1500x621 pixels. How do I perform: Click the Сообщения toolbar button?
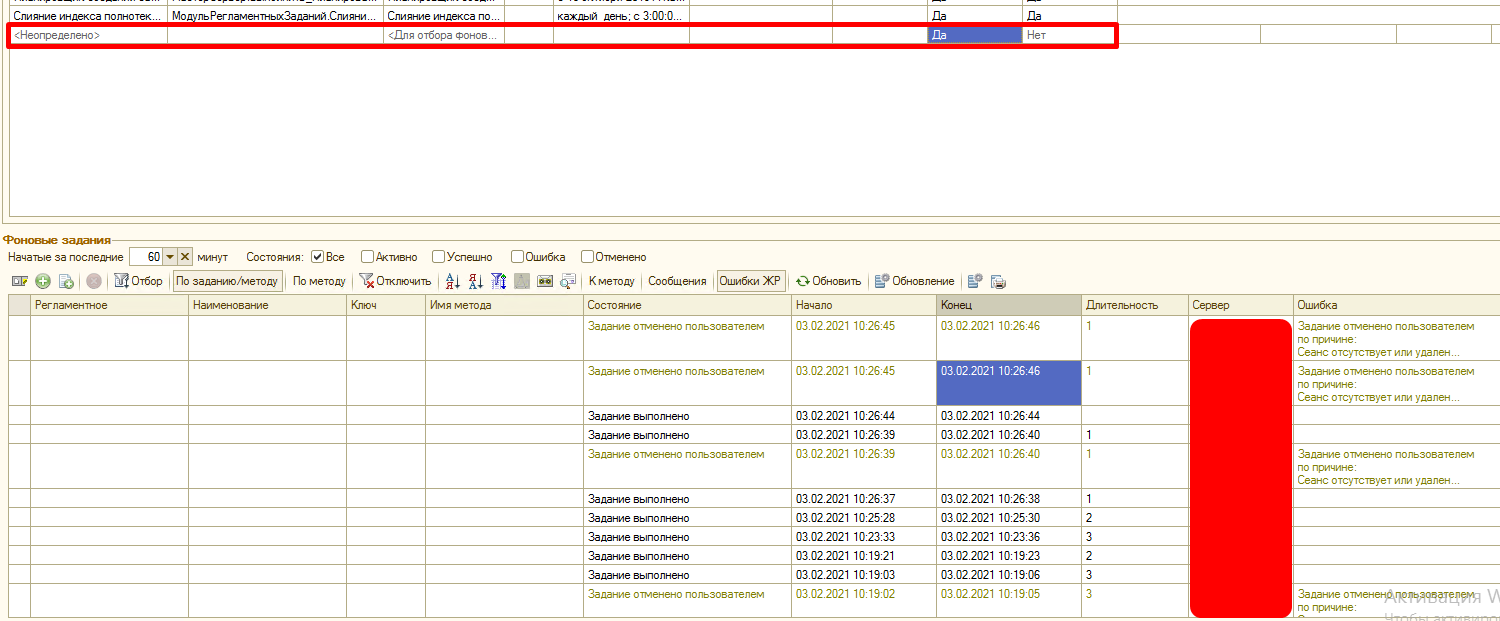[x=677, y=281]
